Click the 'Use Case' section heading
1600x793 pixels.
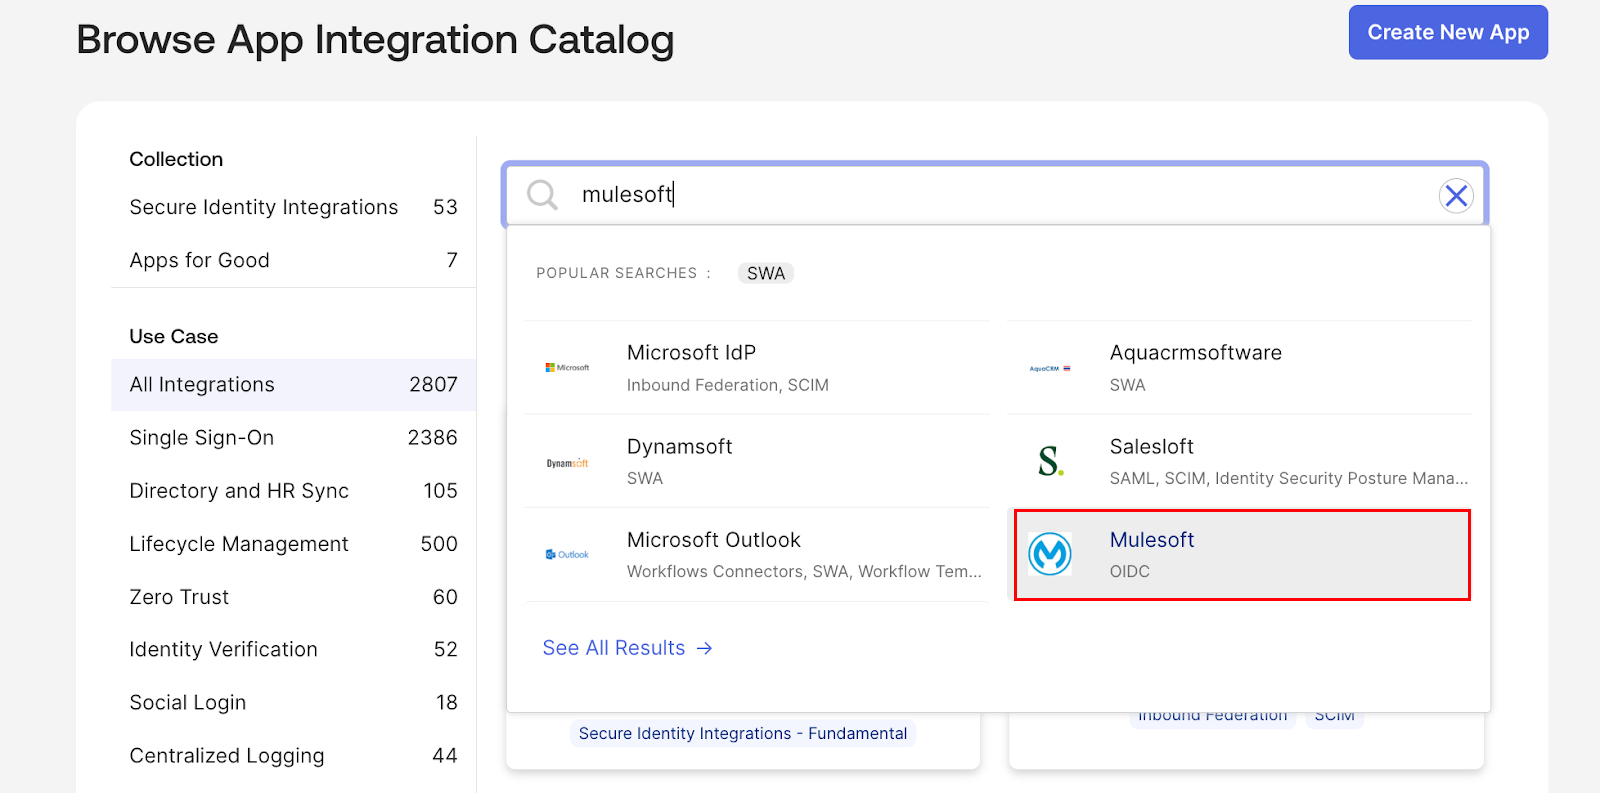(x=174, y=337)
